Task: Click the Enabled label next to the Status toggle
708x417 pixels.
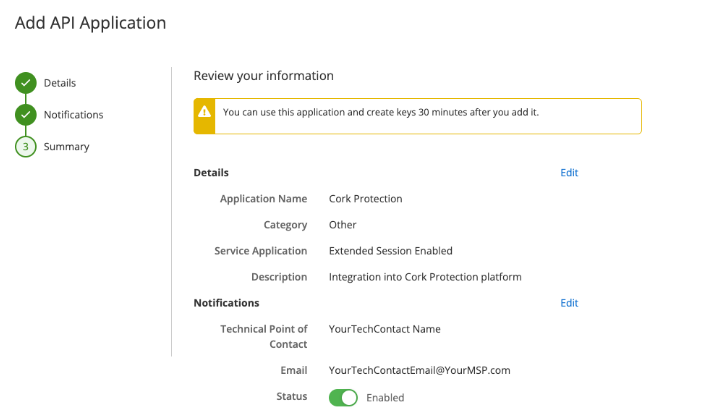Action: [385, 398]
